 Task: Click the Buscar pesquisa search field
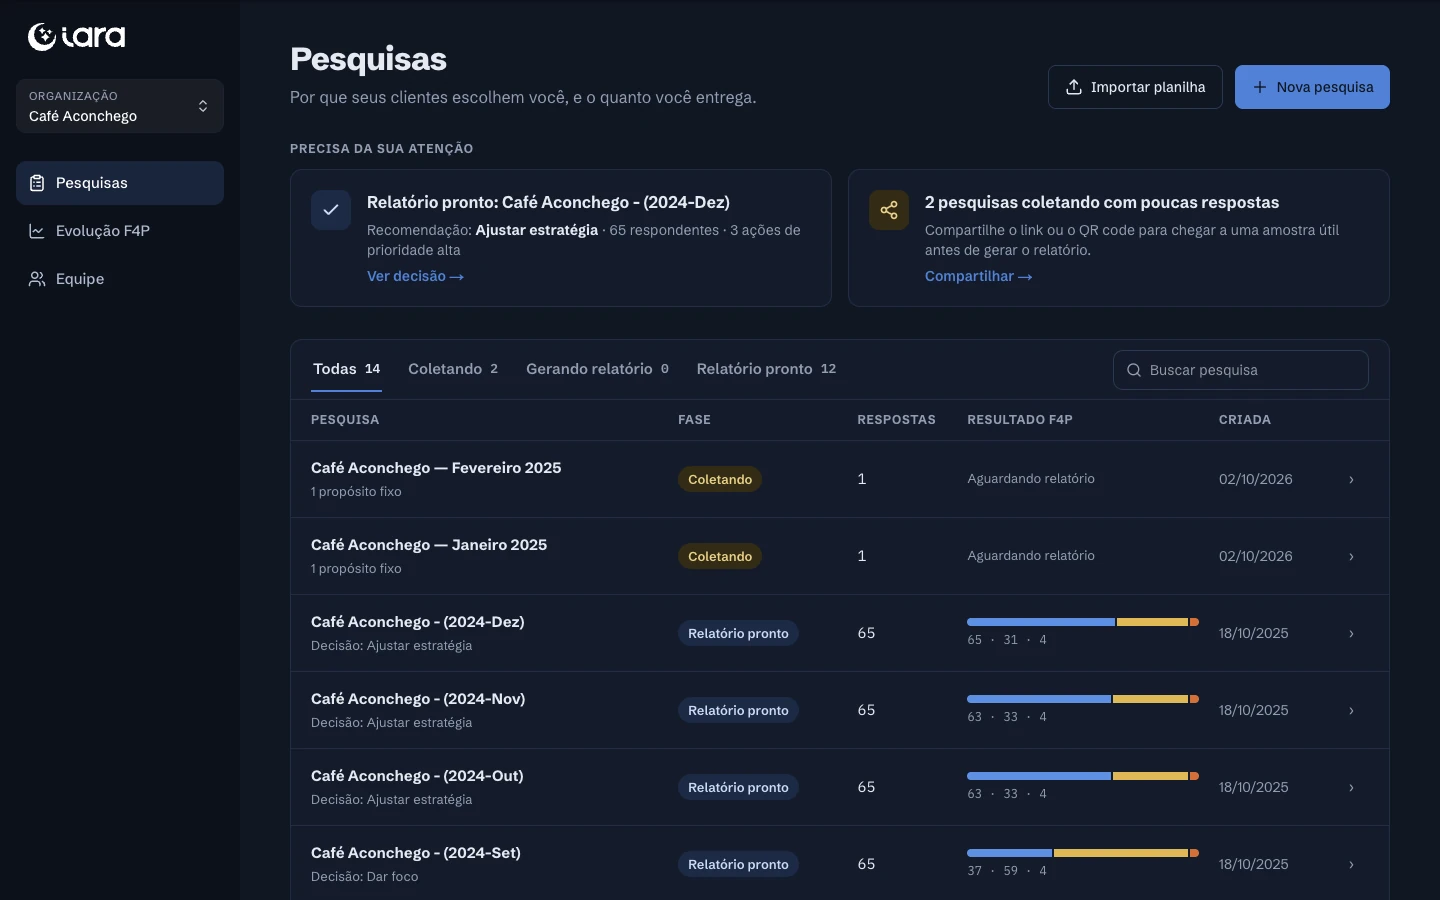[x=1240, y=370]
